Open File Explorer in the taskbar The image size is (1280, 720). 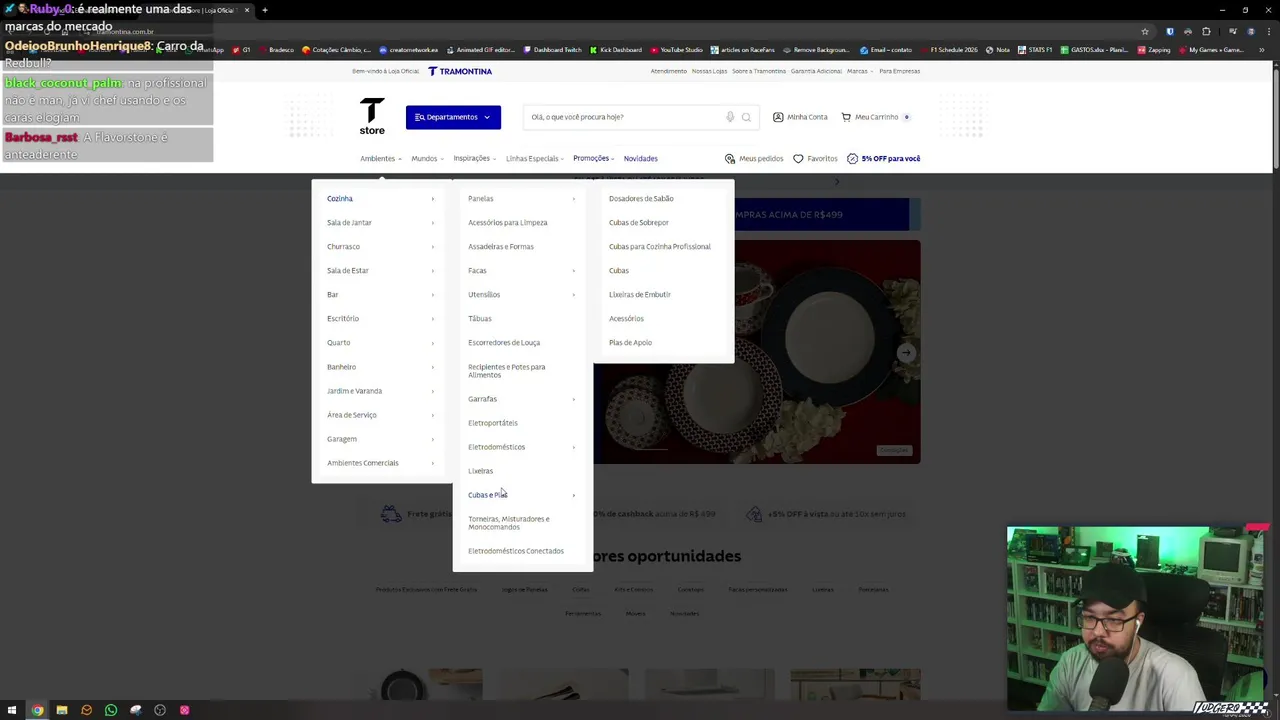(x=61, y=710)
